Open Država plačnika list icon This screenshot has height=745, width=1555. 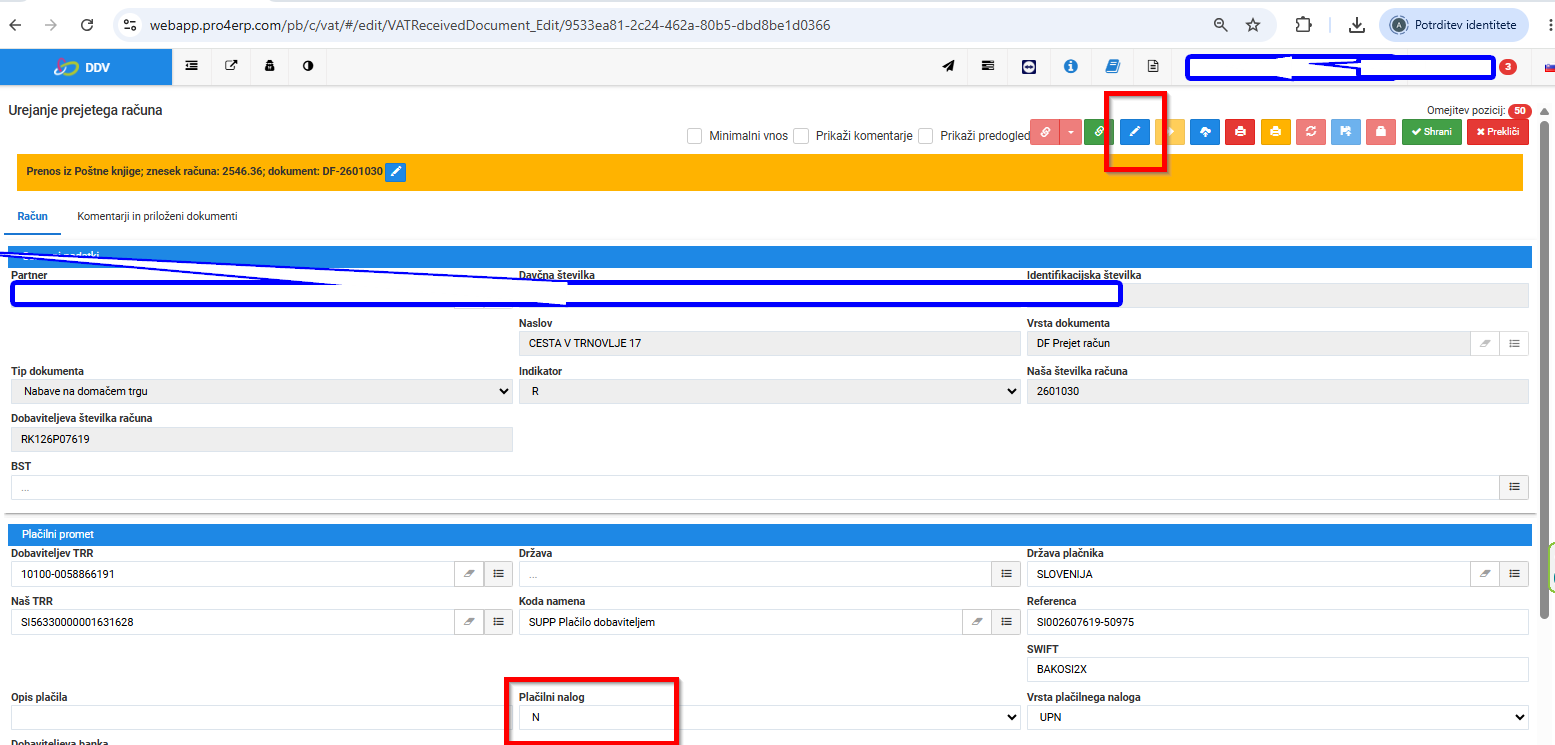[1514, 574]
